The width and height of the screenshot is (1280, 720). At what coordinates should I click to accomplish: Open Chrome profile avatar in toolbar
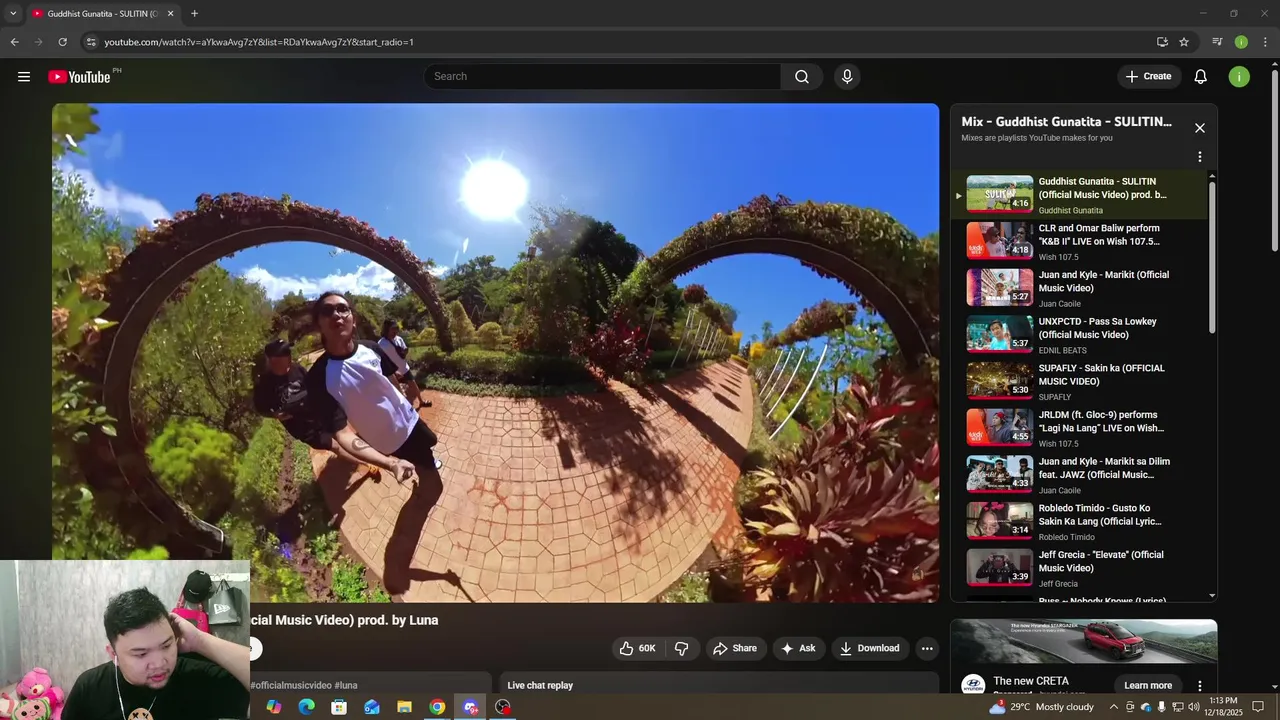click(1241, 42)
